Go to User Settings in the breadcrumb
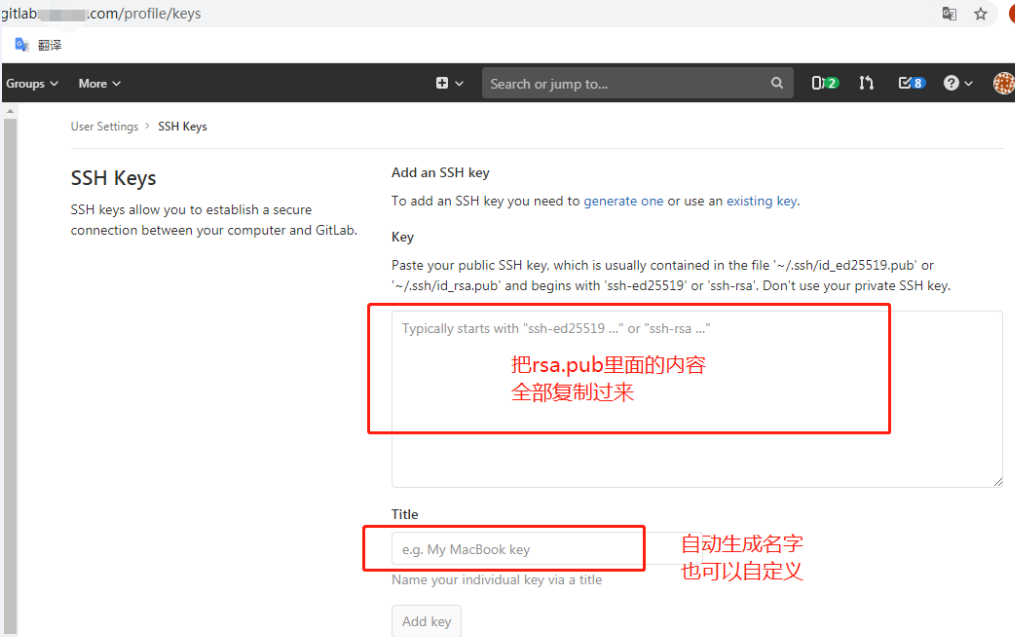The width and height of the screenshot is (1015, 637). [x=104, y=126]
